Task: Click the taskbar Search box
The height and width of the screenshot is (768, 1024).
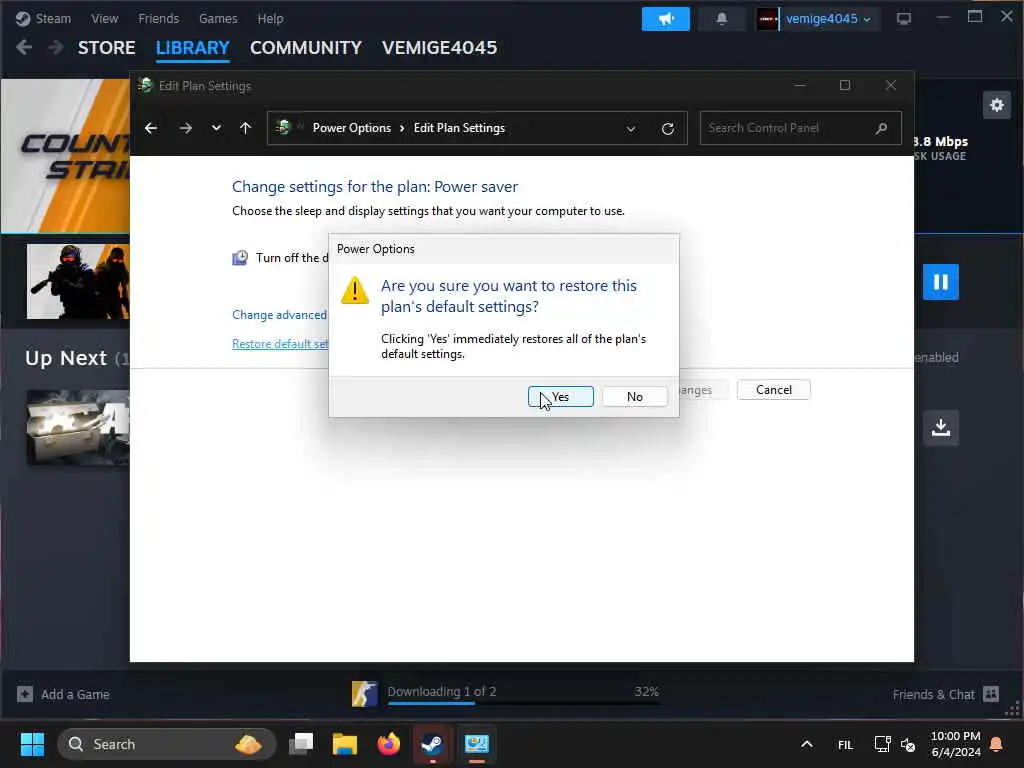Action: 166,744
